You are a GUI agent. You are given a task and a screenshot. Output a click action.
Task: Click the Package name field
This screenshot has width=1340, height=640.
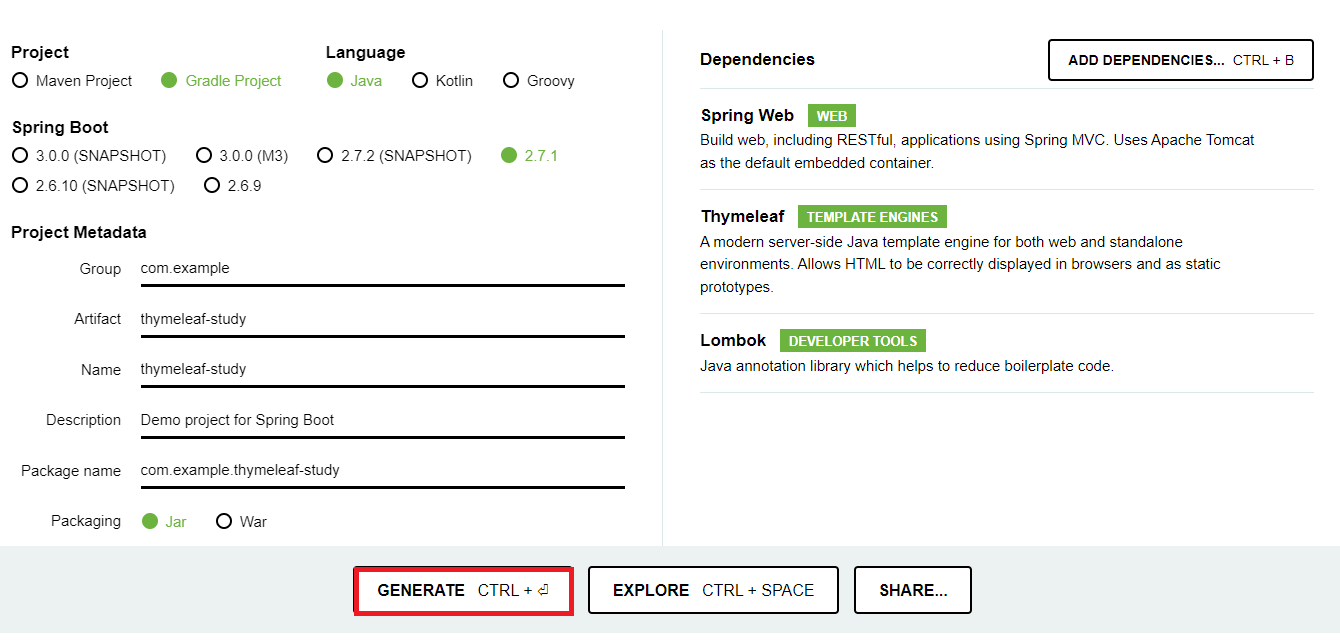tap(382, 470)
